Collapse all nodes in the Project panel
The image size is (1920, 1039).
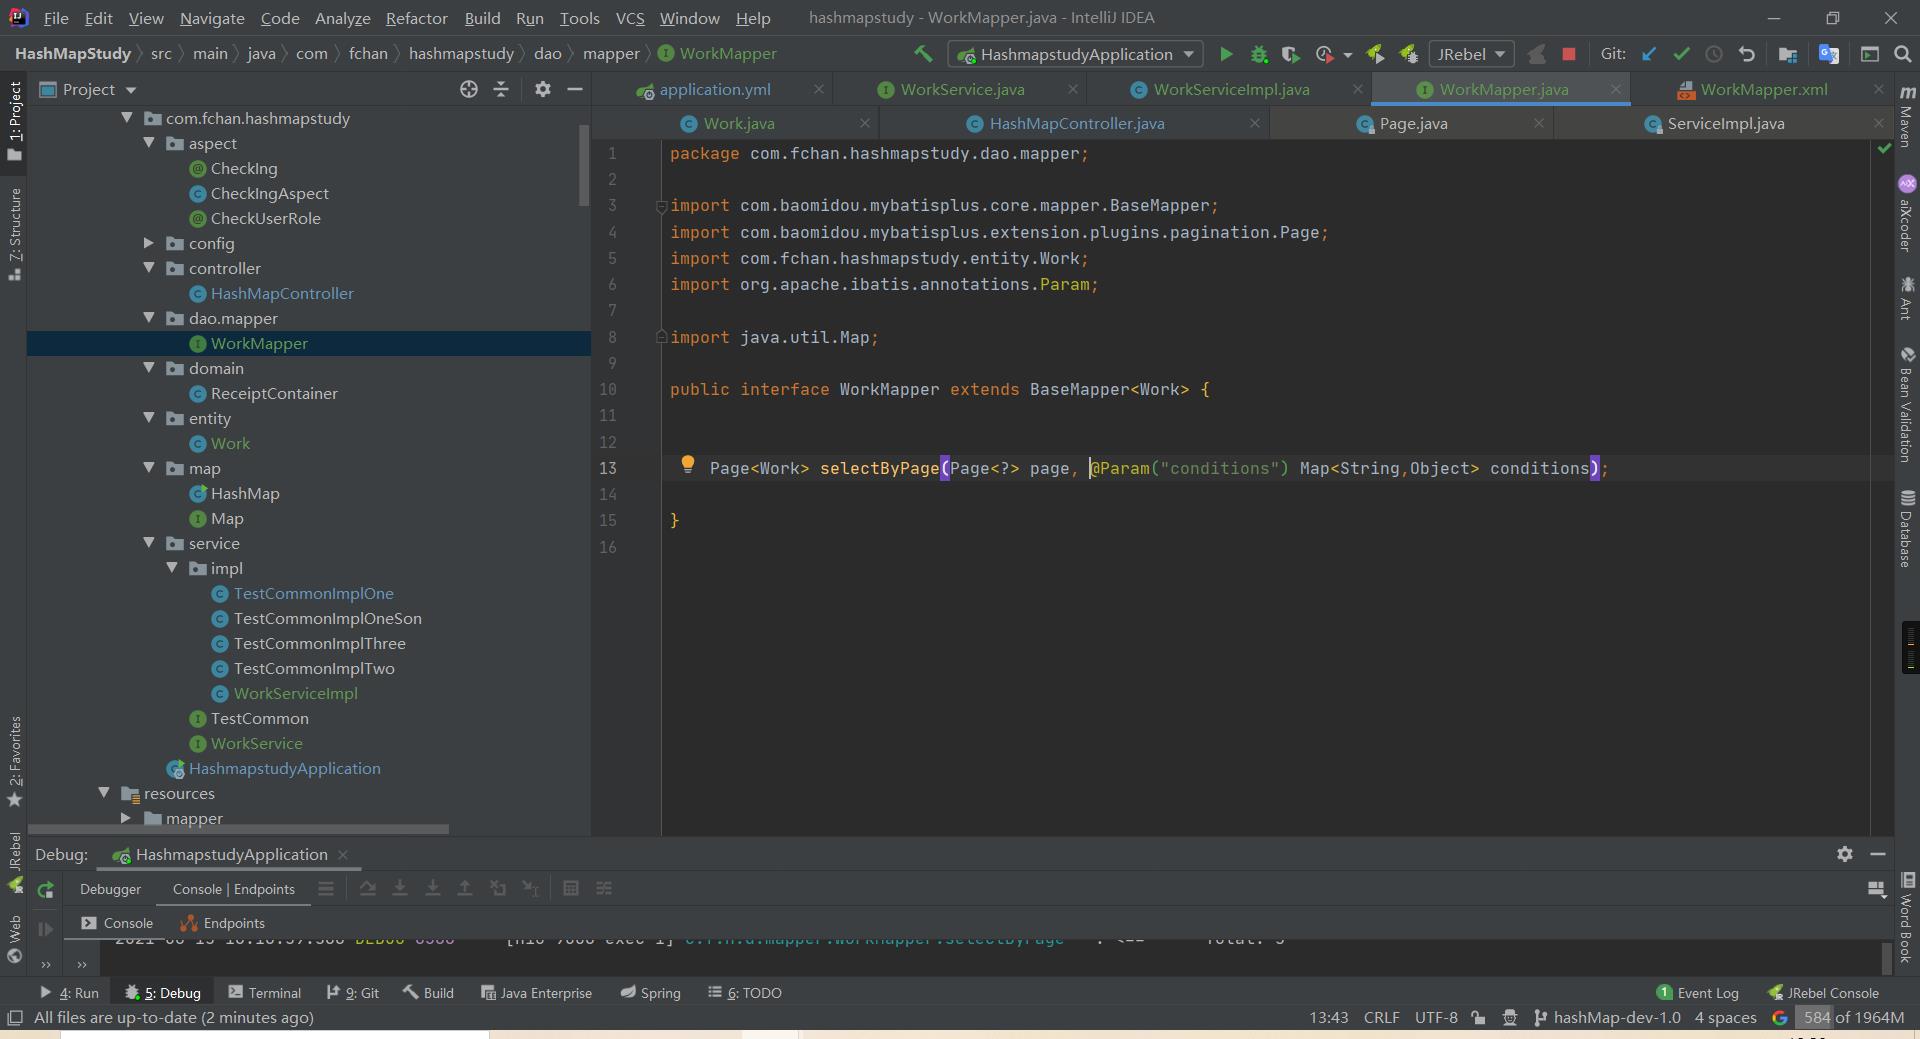tap(501, 89)
